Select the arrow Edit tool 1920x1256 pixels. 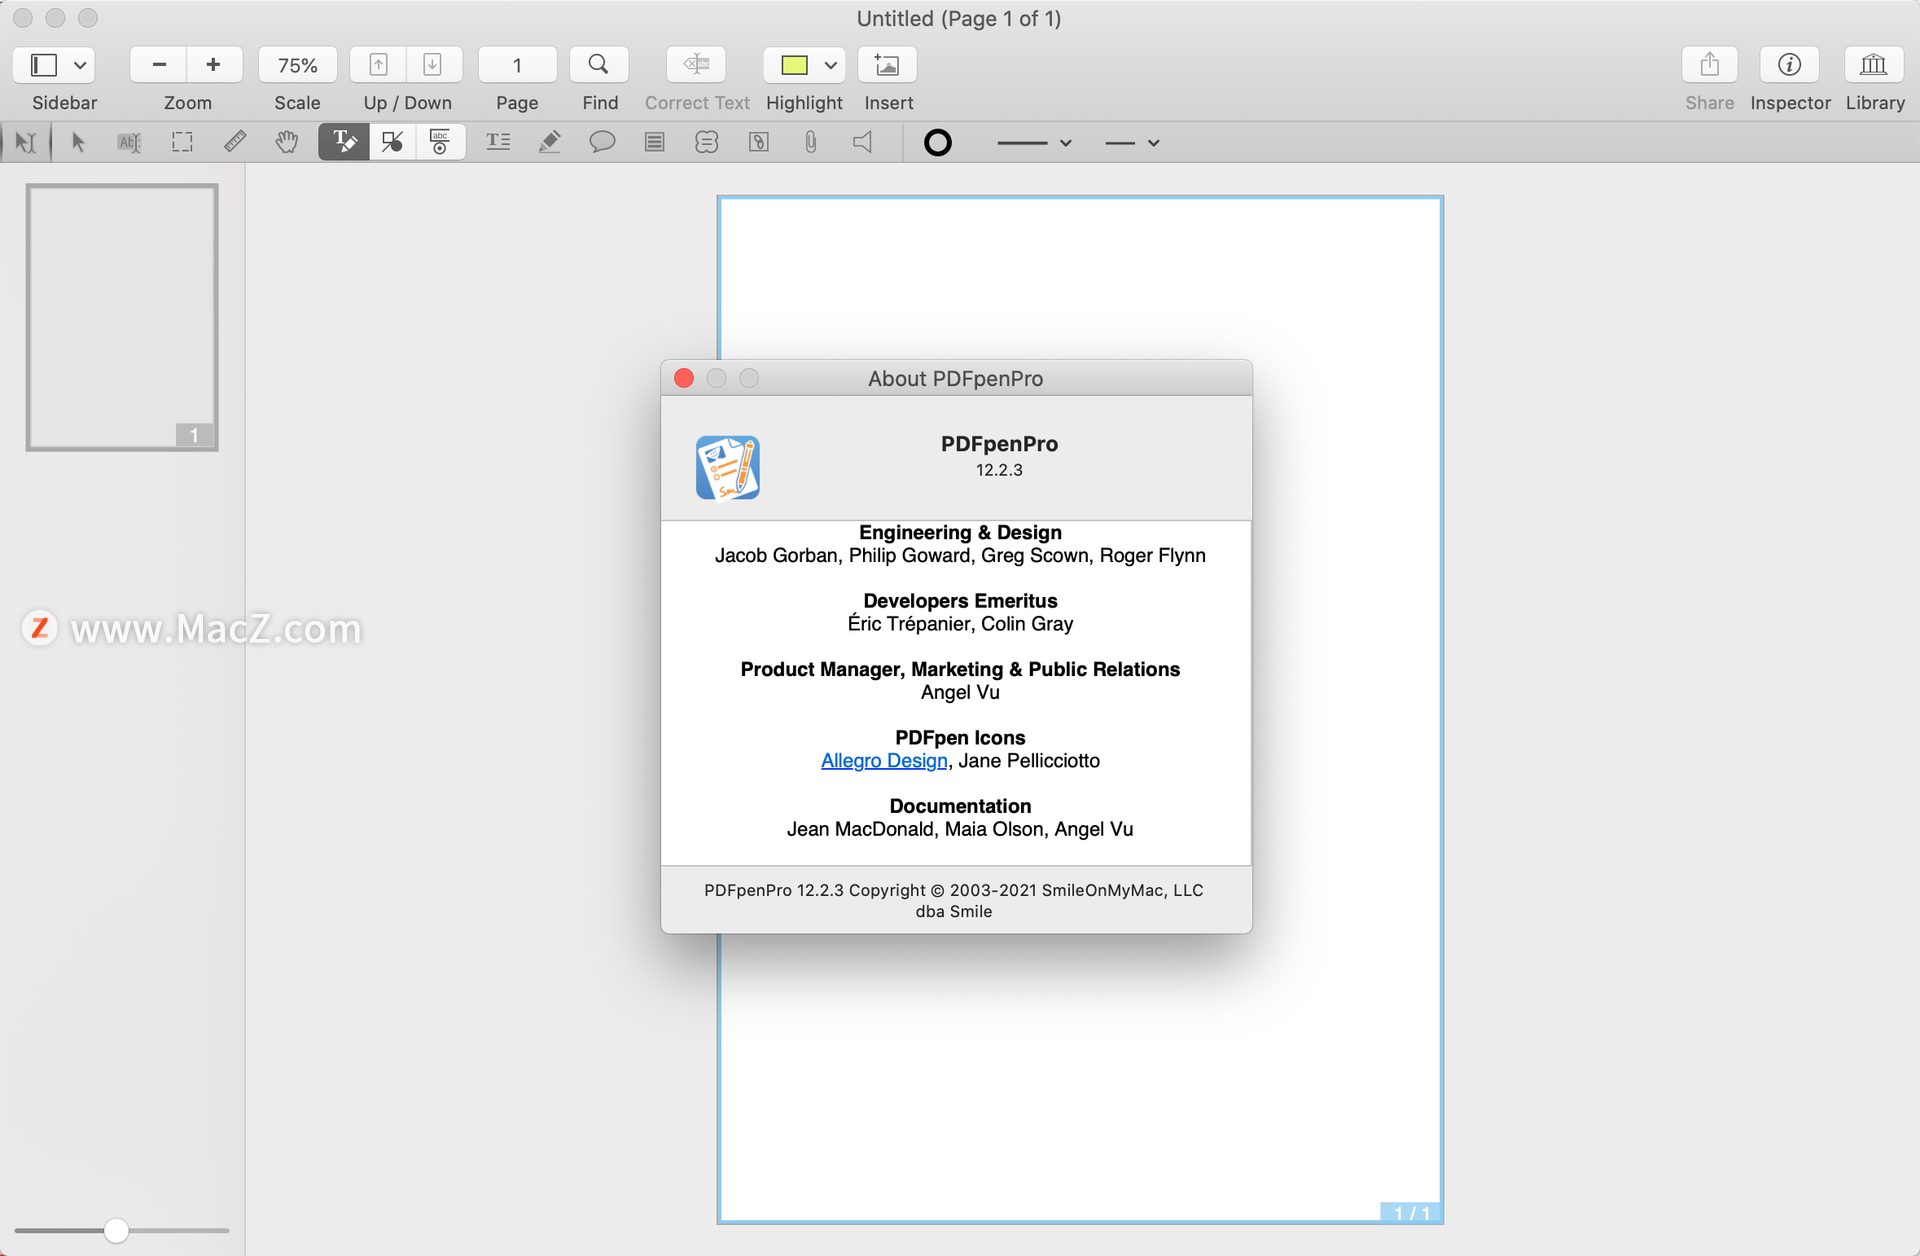[x=78, y=142]
